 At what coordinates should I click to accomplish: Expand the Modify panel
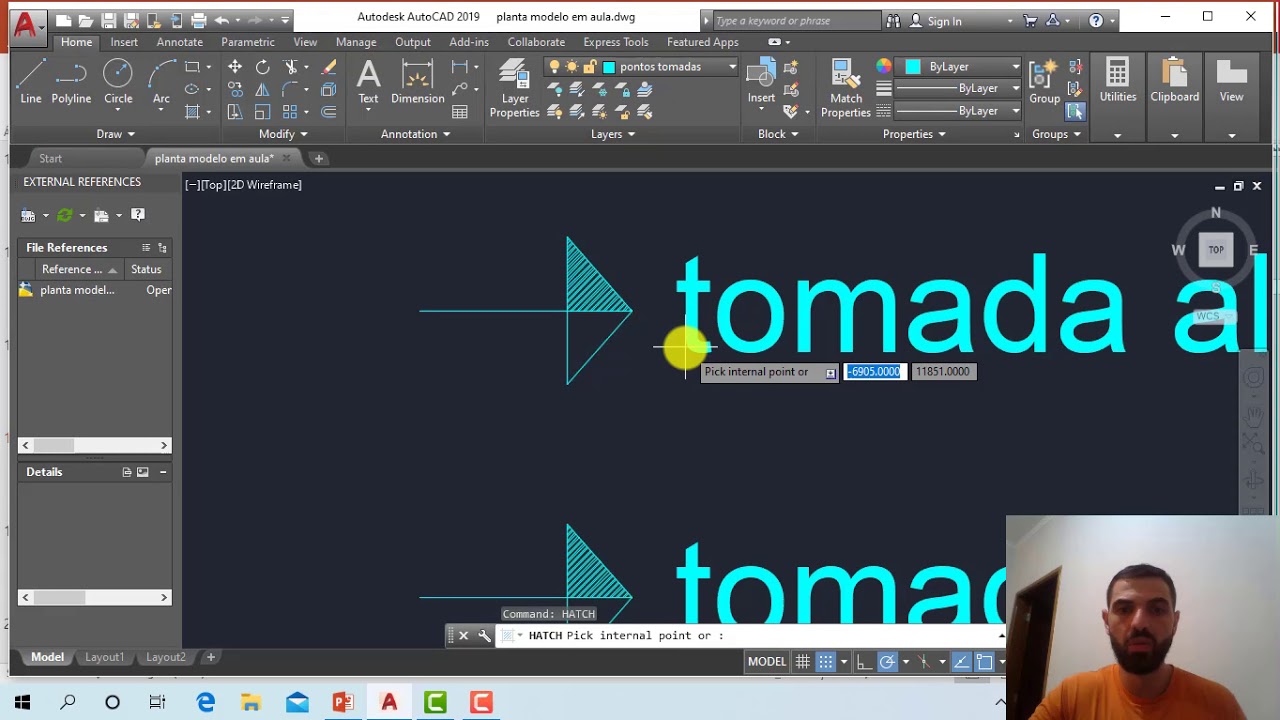pos(283,134)
